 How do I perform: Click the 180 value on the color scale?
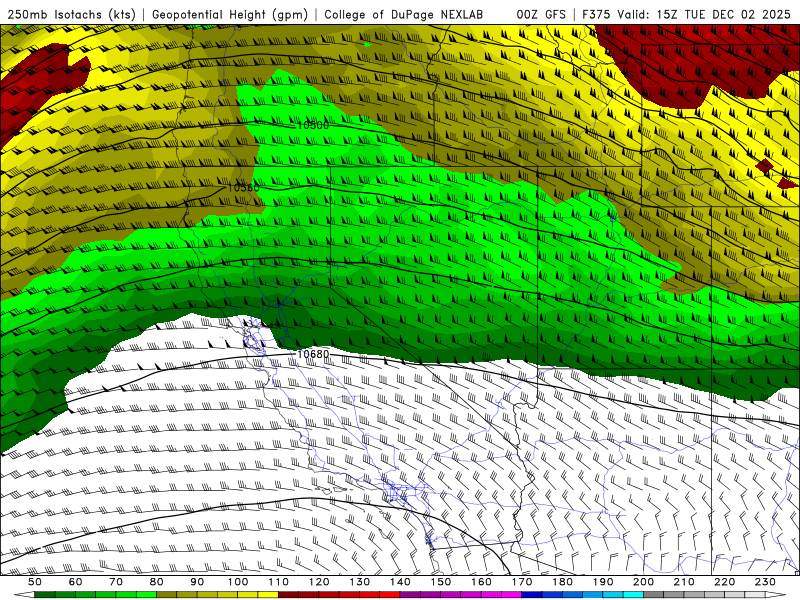[x=562, y=582]
